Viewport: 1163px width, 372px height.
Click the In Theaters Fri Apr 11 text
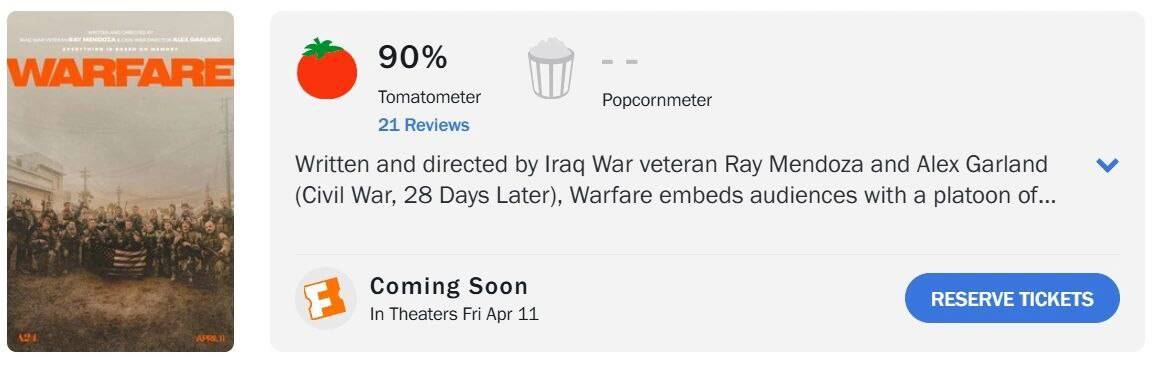(x=454, y=314)
